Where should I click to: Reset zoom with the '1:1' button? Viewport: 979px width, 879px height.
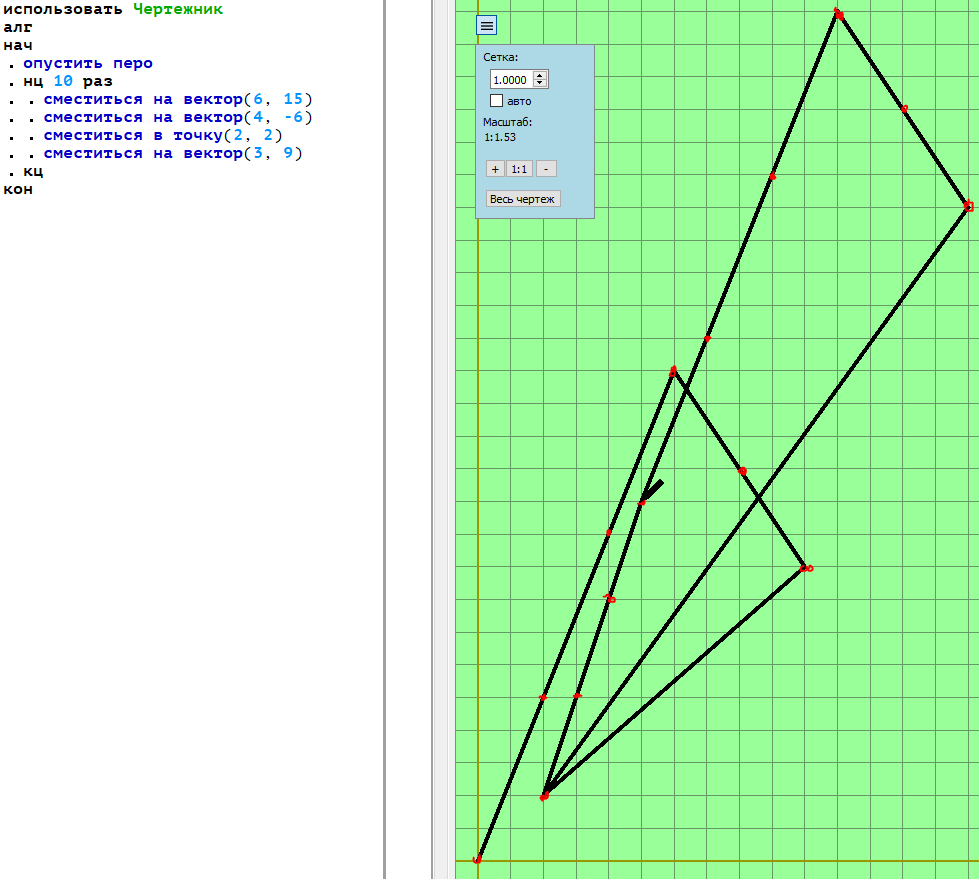pyautogui.click(x=519, y=169)
